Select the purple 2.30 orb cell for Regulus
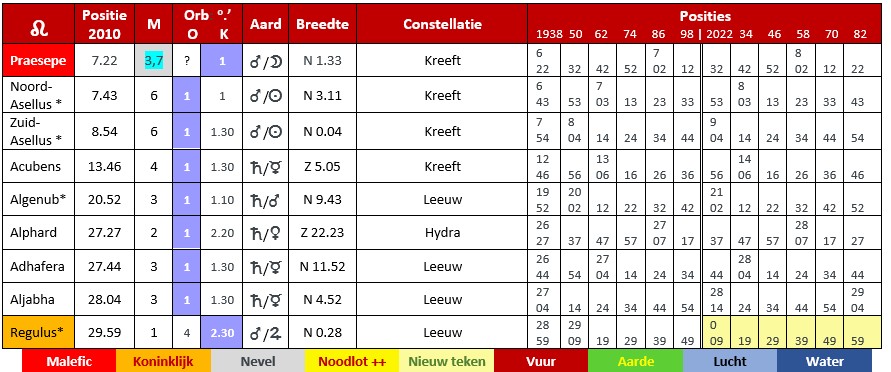Image resolution: width=891 pixels, height=372 pixels. coord(222,333)
